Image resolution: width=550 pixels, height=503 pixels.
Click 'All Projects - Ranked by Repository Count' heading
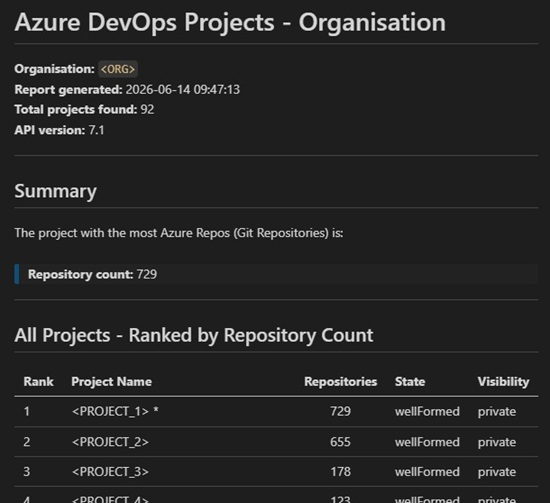tap(194, 335)
